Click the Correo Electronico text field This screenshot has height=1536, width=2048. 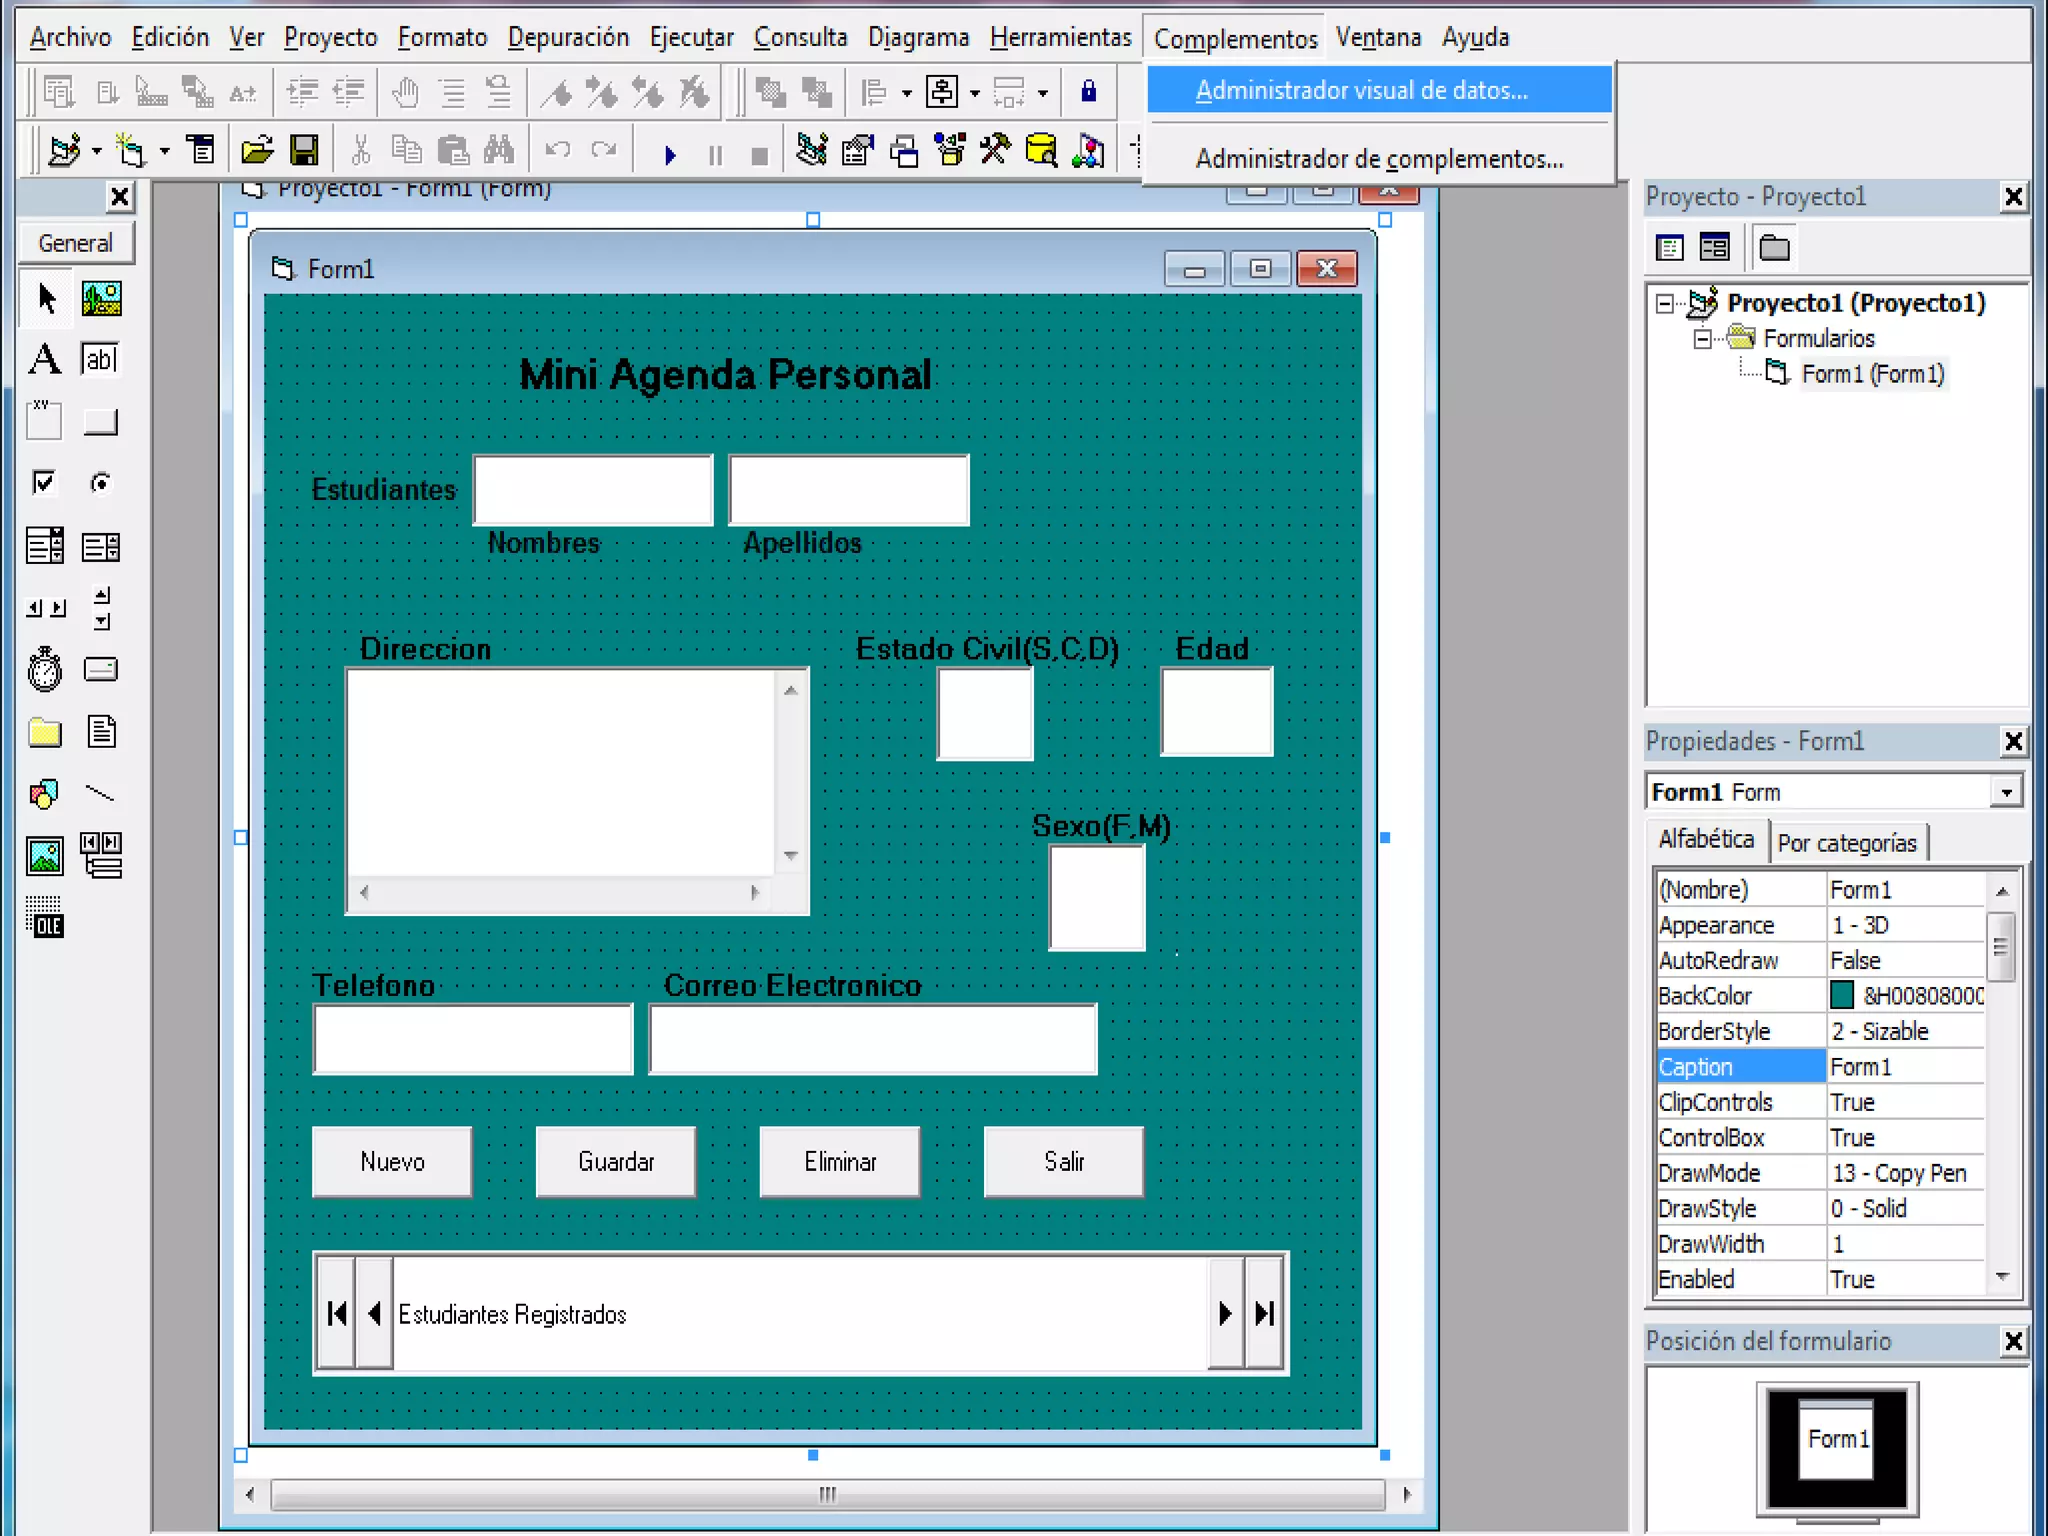coord(873,1040)
